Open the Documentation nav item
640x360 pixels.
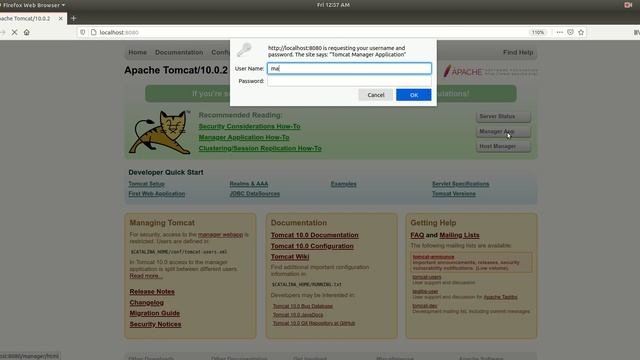pyautogui.click(x=179, y=52)
